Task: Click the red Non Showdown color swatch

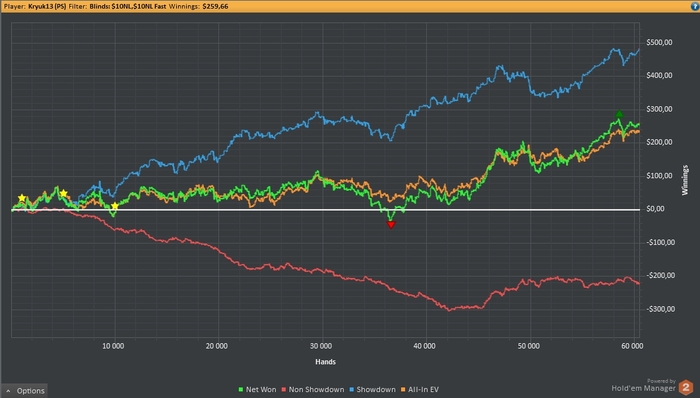Action: (283, 390)
